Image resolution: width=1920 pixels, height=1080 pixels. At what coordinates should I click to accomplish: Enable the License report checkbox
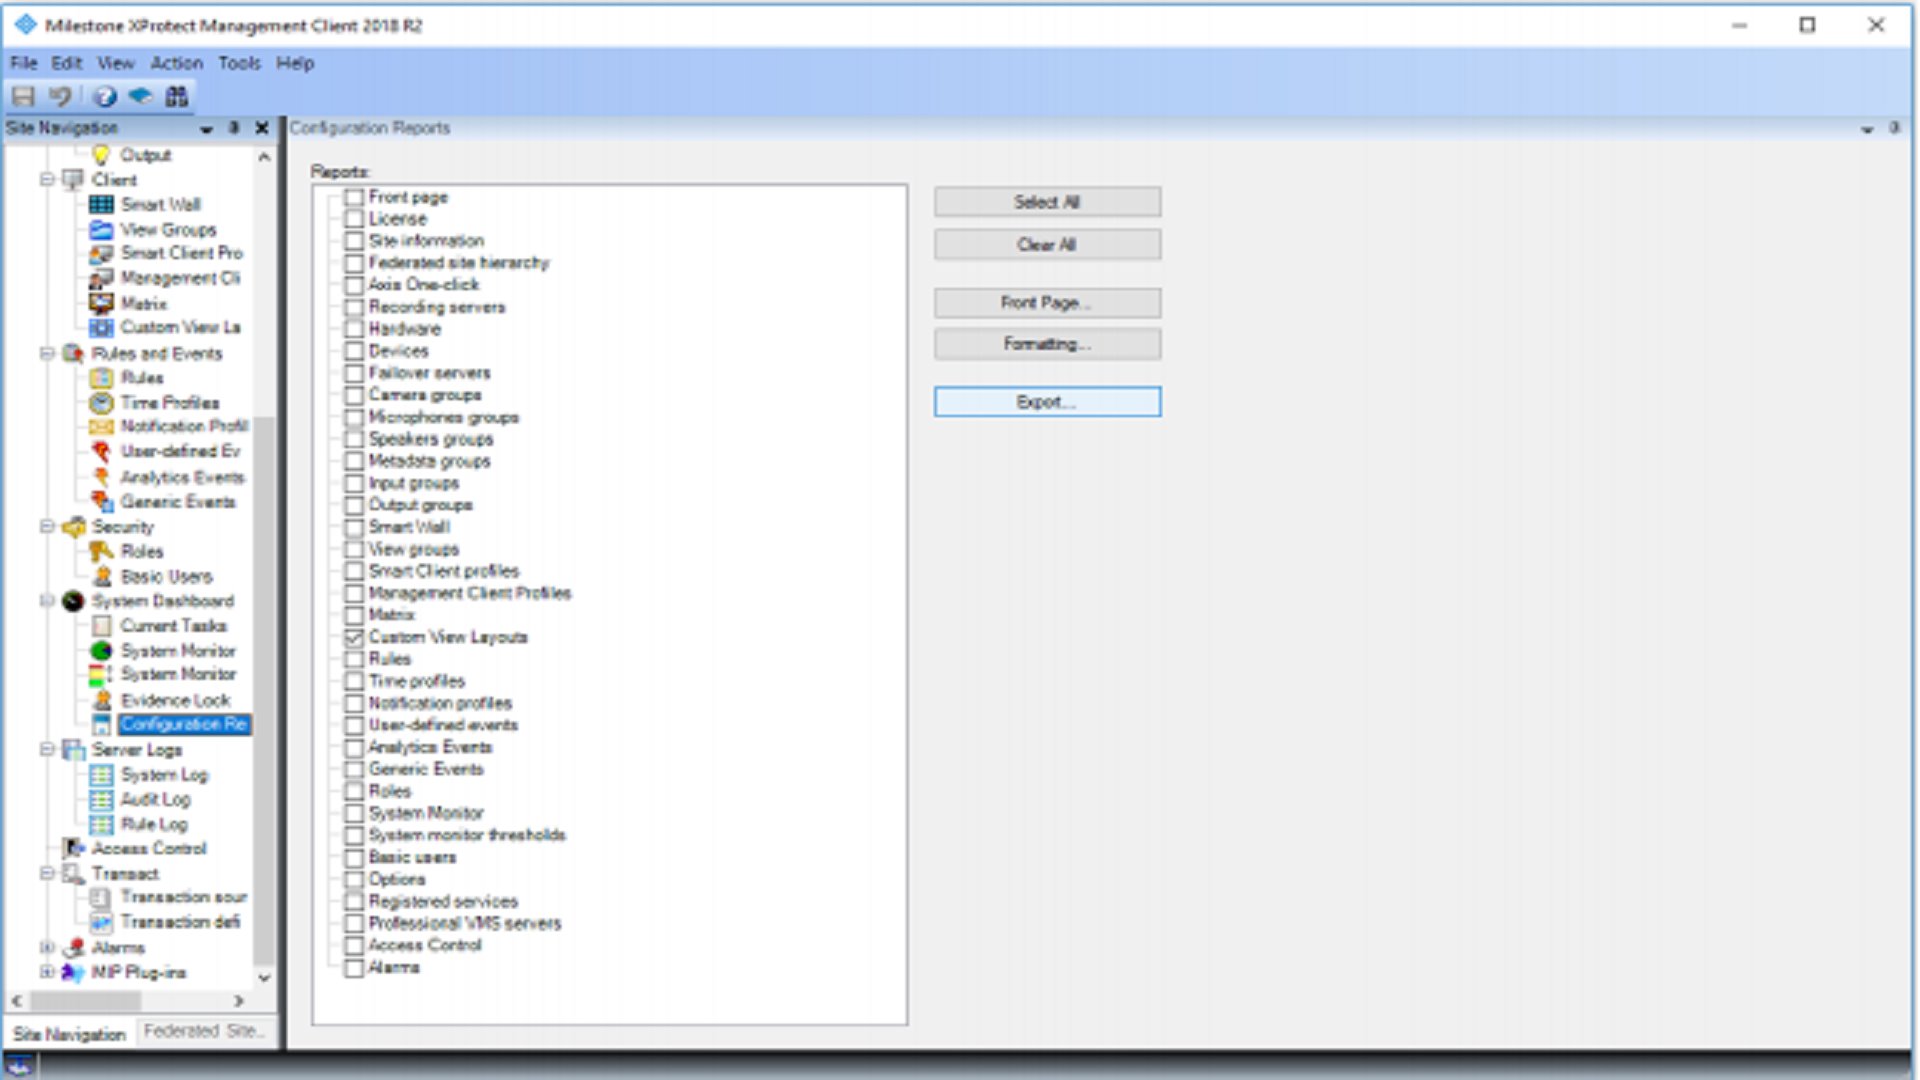(354, 219)
